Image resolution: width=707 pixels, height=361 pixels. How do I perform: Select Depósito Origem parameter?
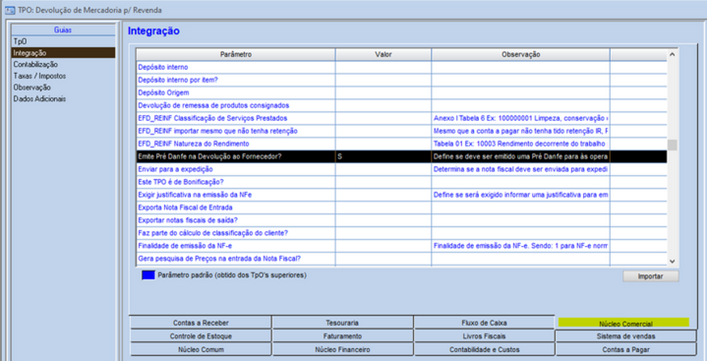tap(401, 93)
